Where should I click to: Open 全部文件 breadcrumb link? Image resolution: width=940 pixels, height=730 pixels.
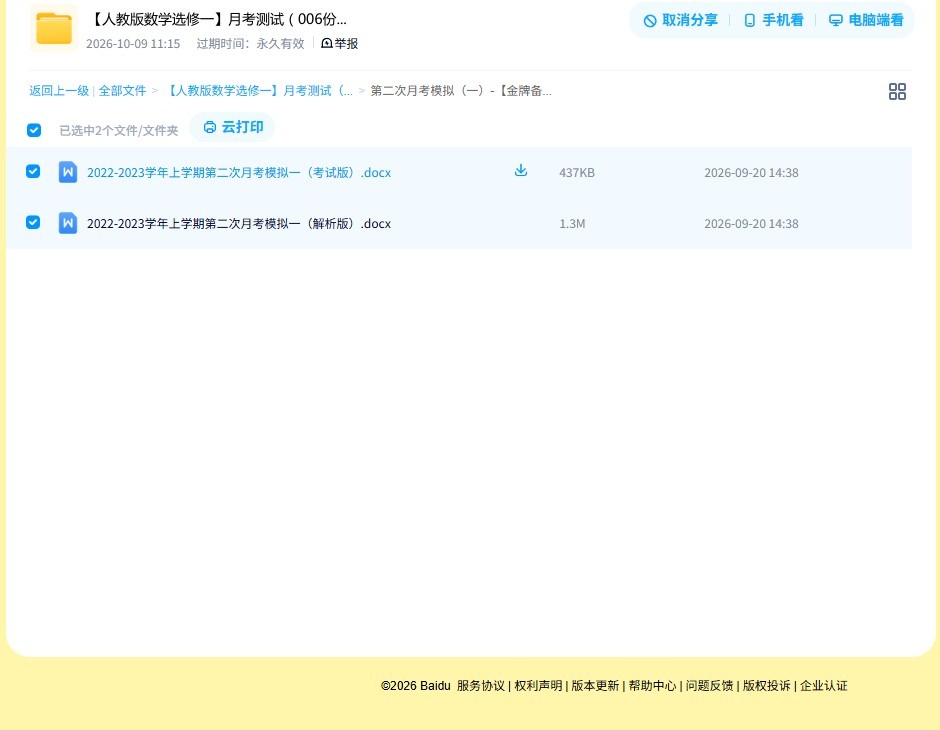pyautogui.click(x=122, y=91)
